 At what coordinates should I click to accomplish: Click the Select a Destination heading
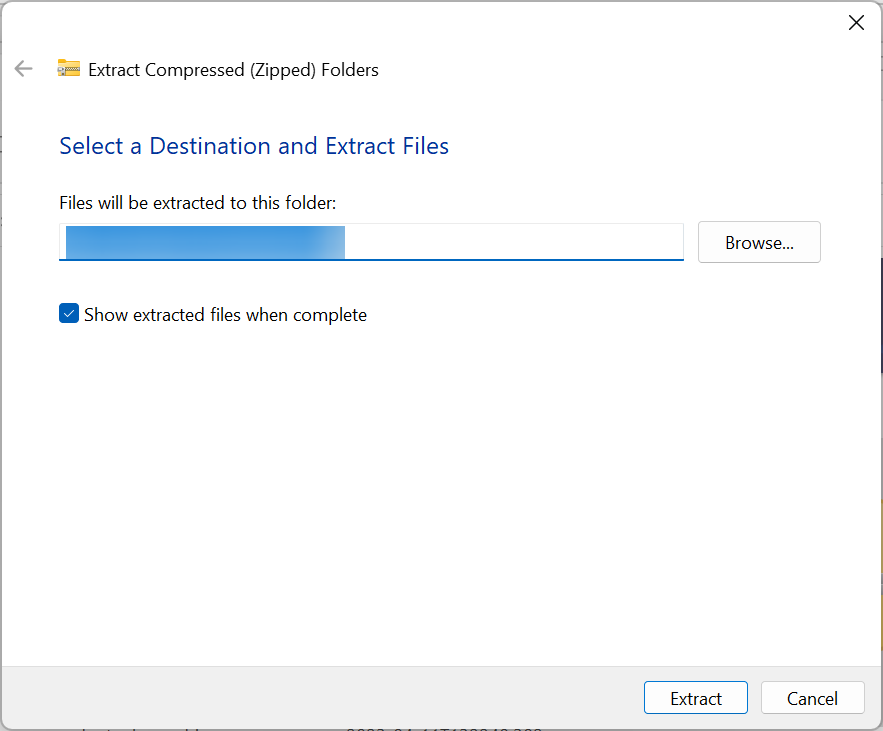253,146
